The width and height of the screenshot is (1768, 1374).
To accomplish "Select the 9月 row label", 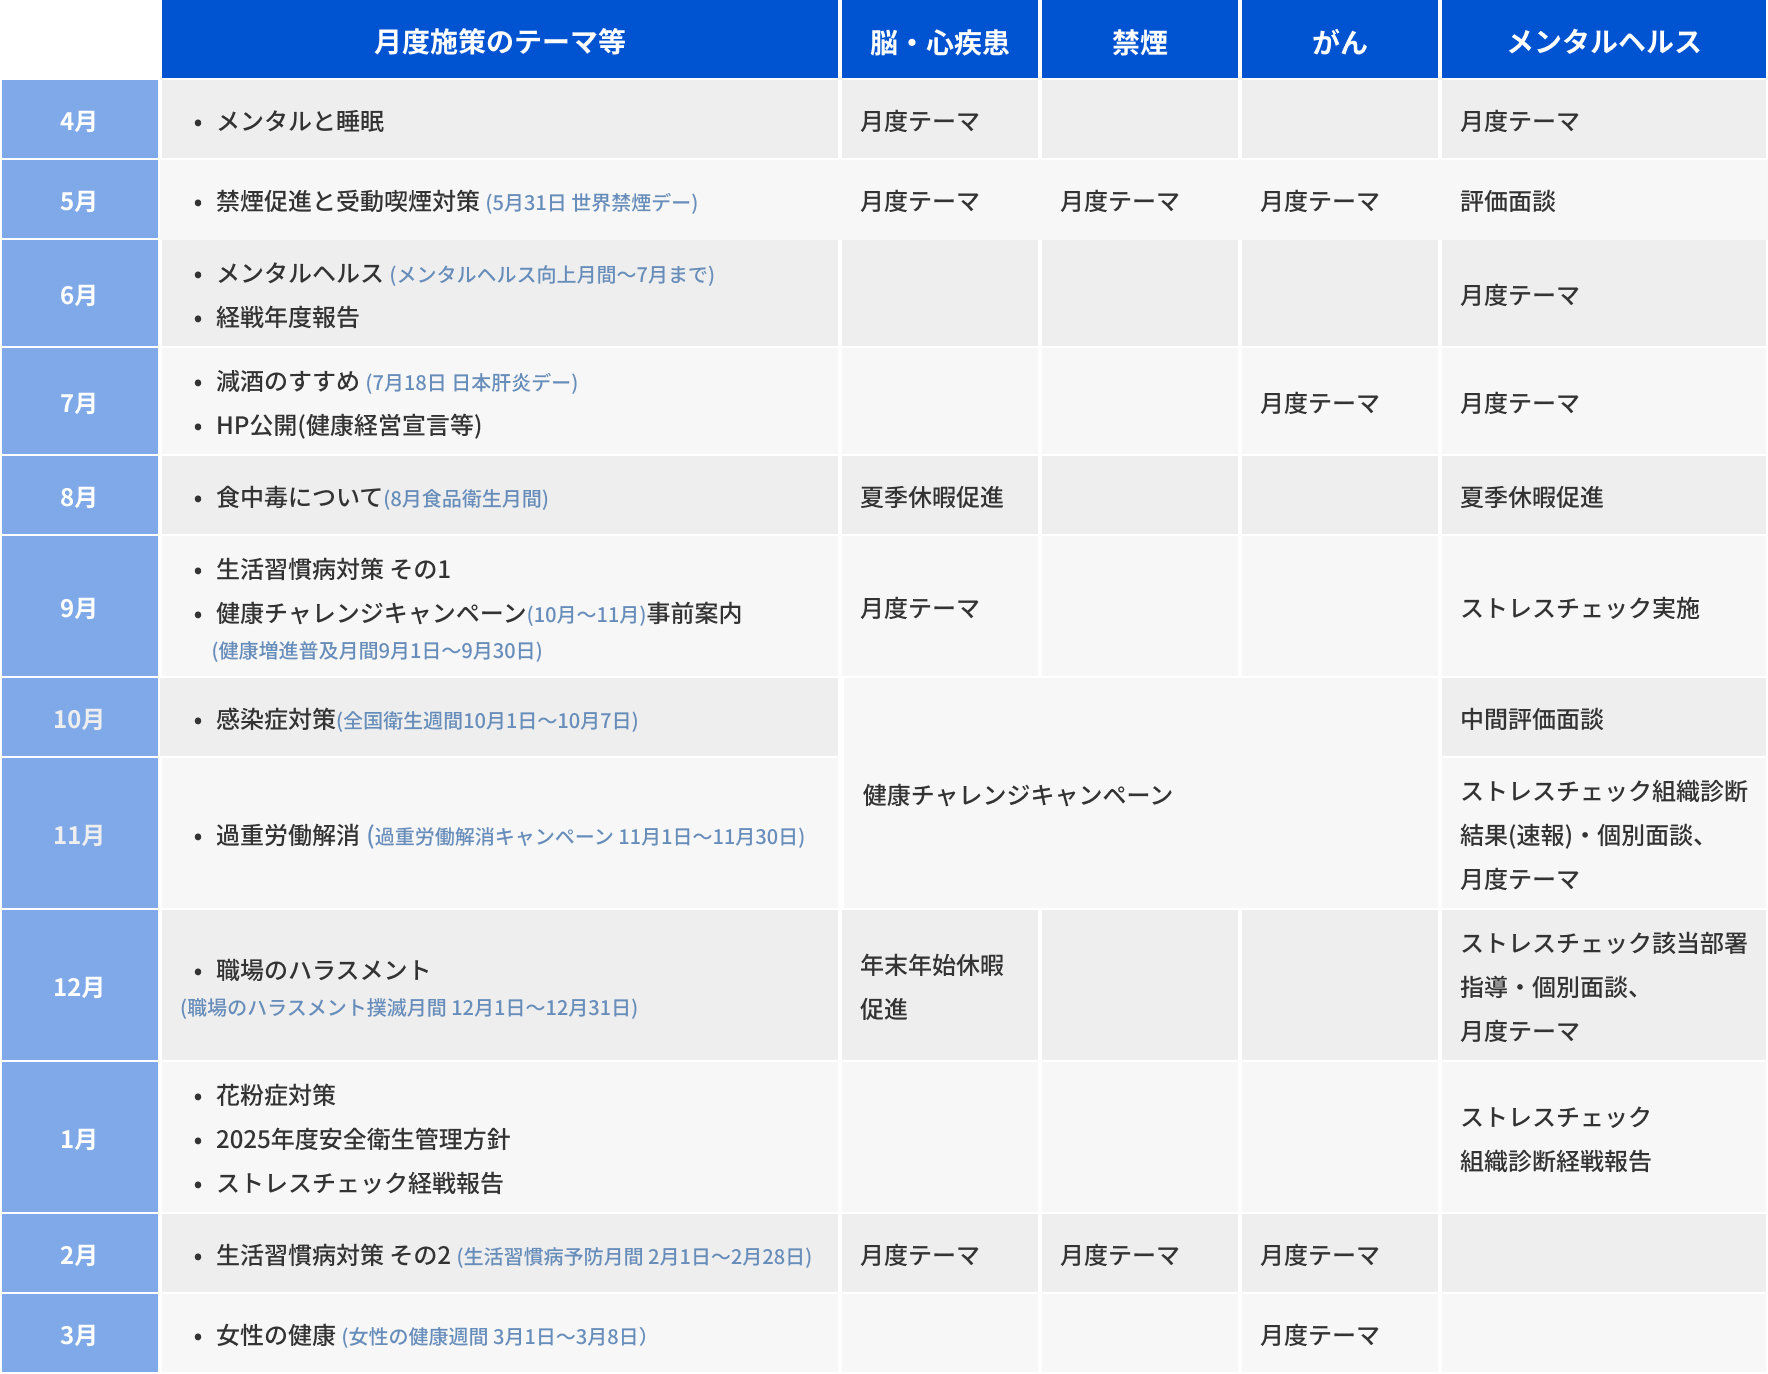I will (x=79, y=607).
